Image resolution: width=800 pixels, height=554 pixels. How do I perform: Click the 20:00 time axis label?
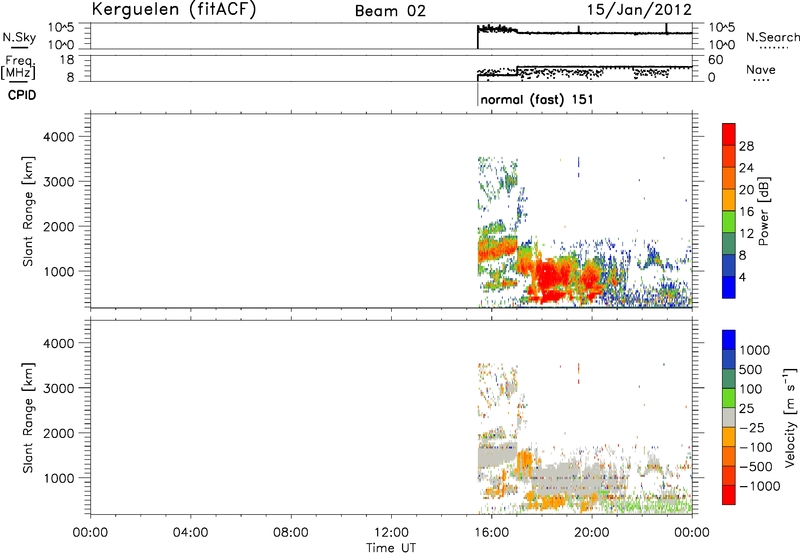[592, 533]
